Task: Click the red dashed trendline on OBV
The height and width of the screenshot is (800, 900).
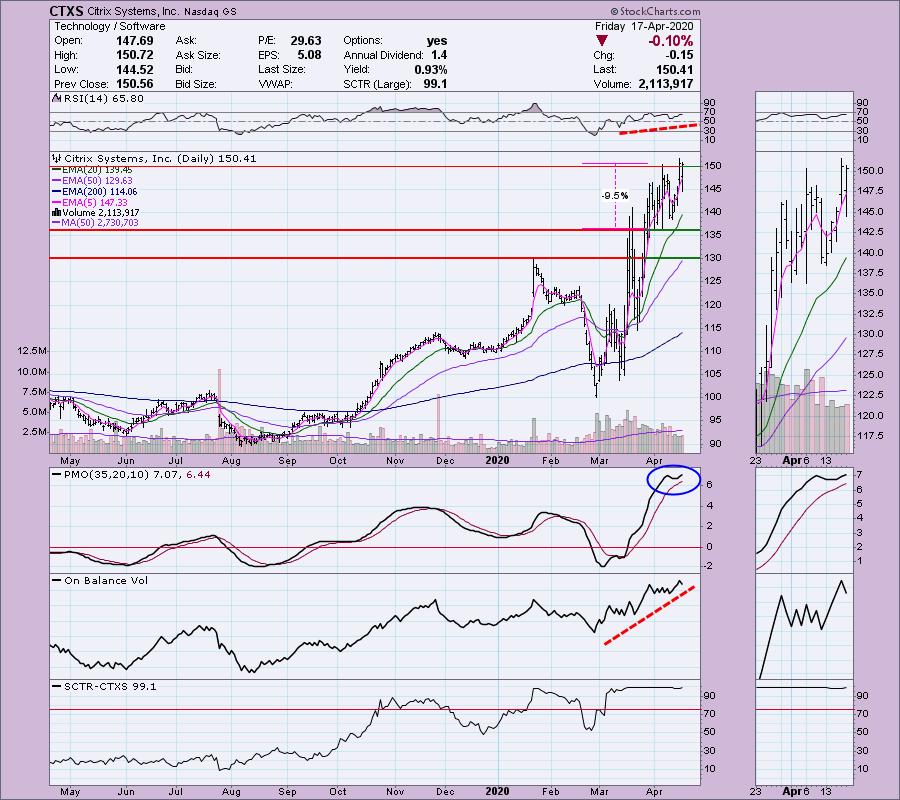Action: (650, 613)
